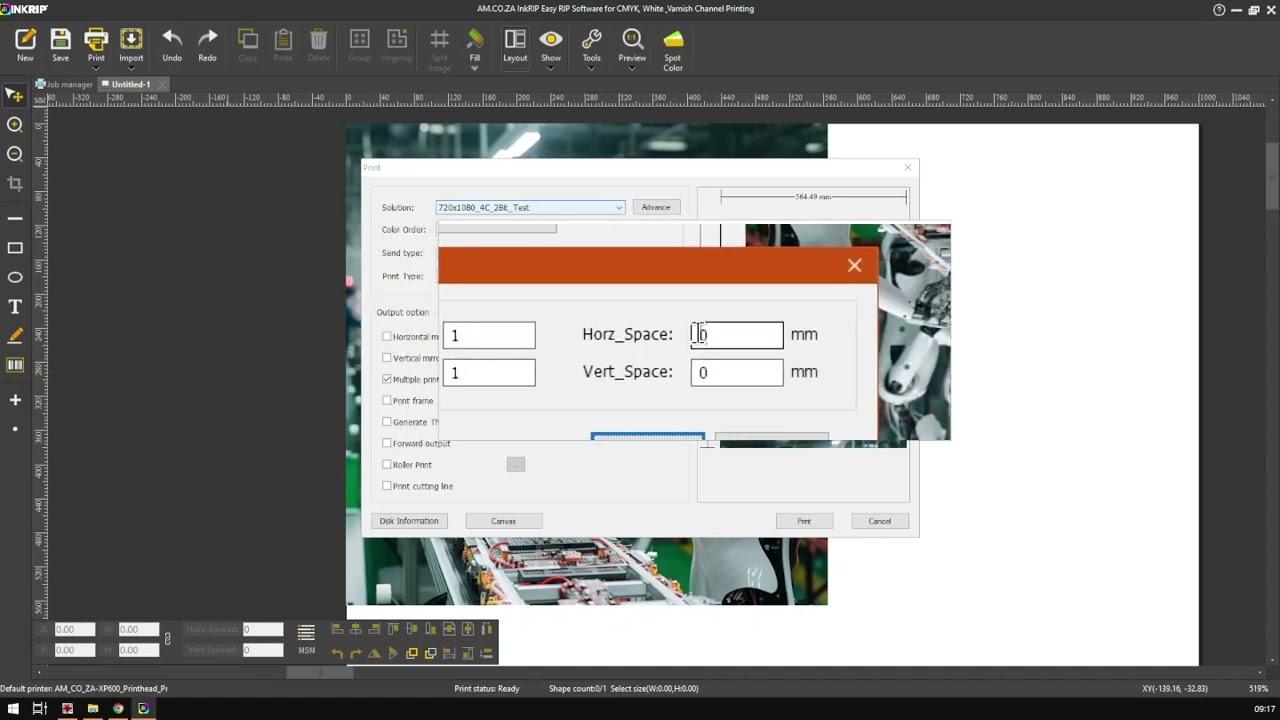Enable the Print frame checkbox
Screen dimensions: 1280x720
tap(387, 401)
